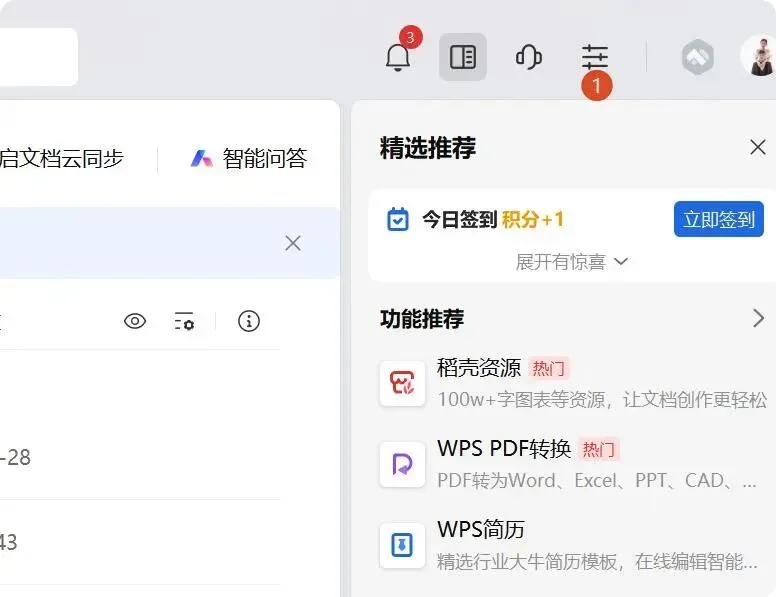Screen dimensions: 776x597
Task: Toggle the eye visibility icon
Action: pyautogui.click(x=135, y=321)
